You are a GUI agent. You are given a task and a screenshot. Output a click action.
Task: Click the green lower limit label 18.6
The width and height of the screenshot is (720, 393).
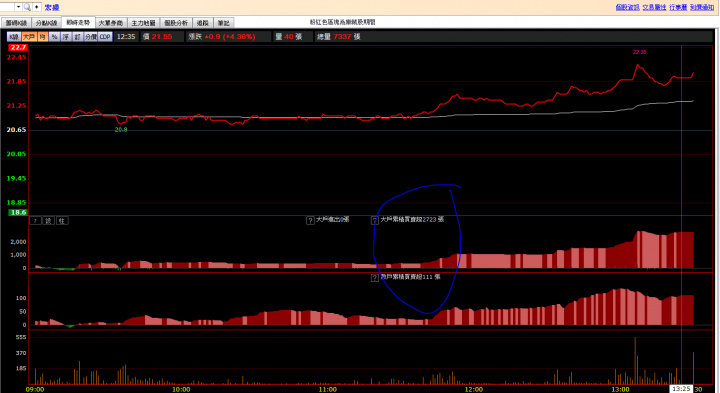click(x=18, y=213)
